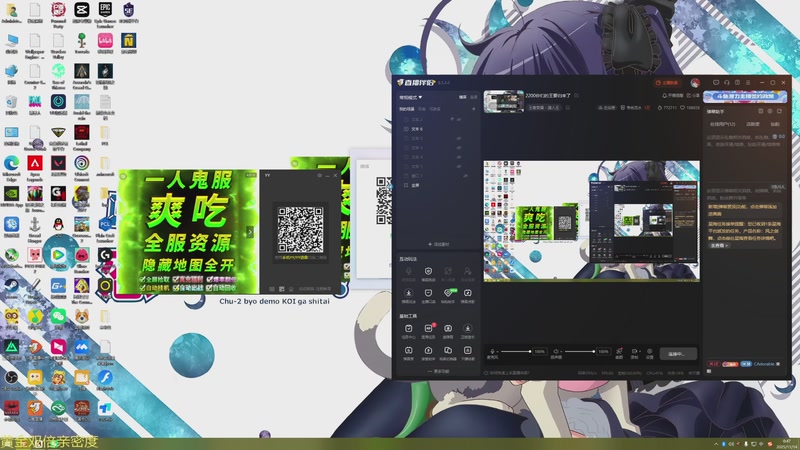Click the add scene plus icon
The height and width of the screenshot is (450, 800).
(473, 109)
